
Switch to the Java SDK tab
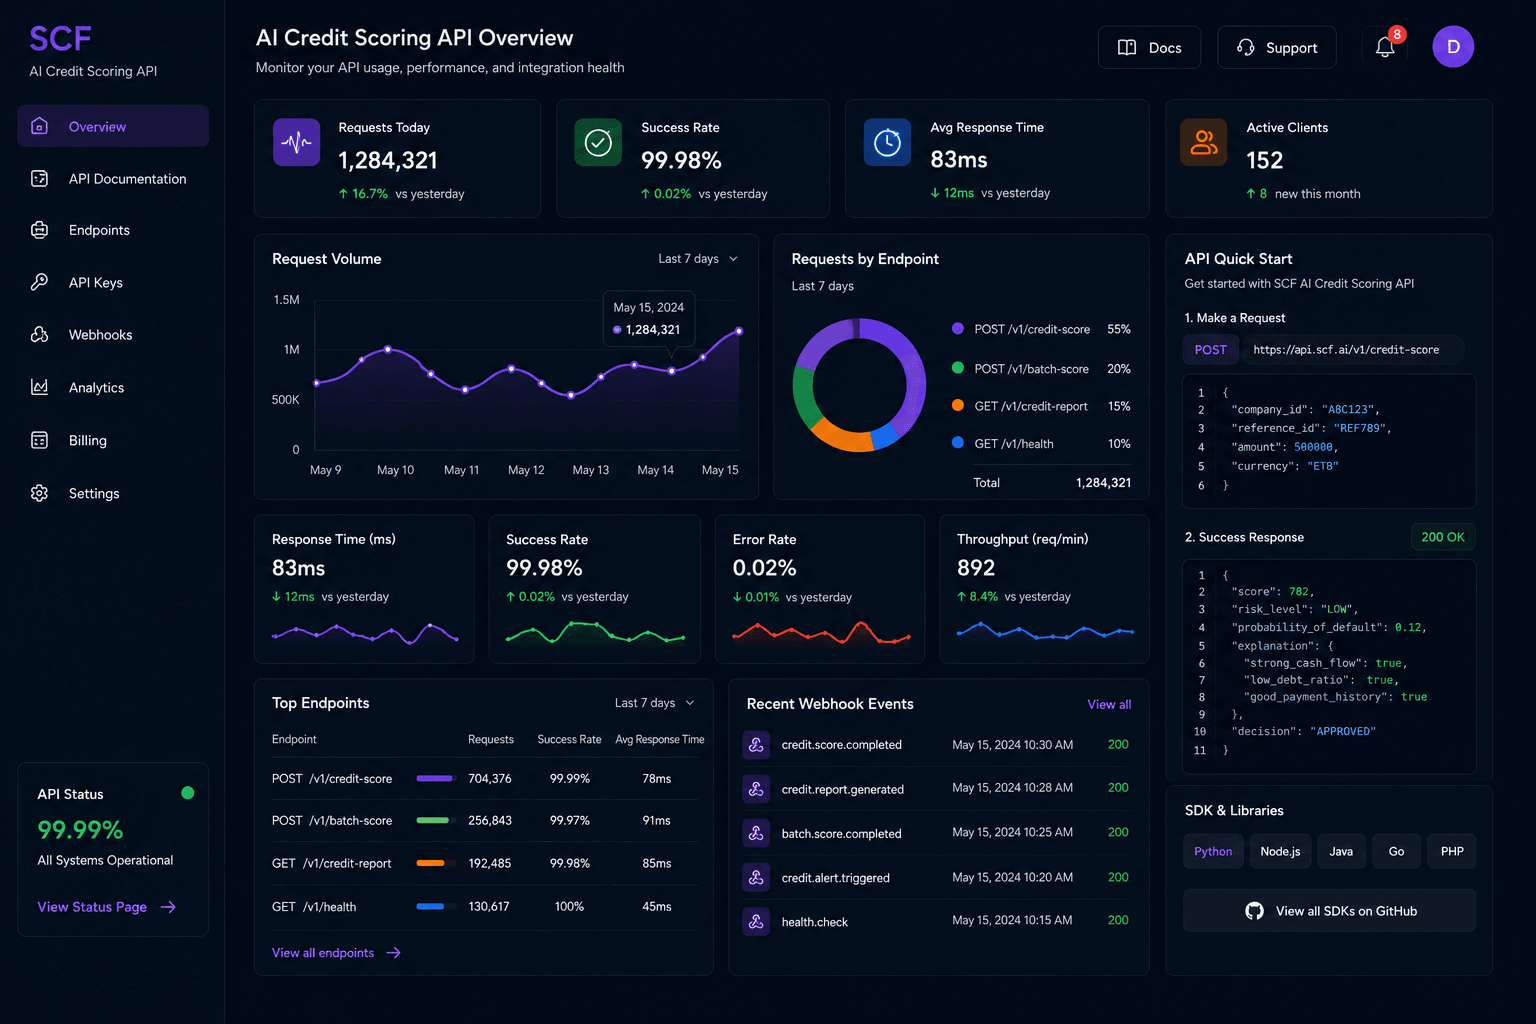[1341, 851]
